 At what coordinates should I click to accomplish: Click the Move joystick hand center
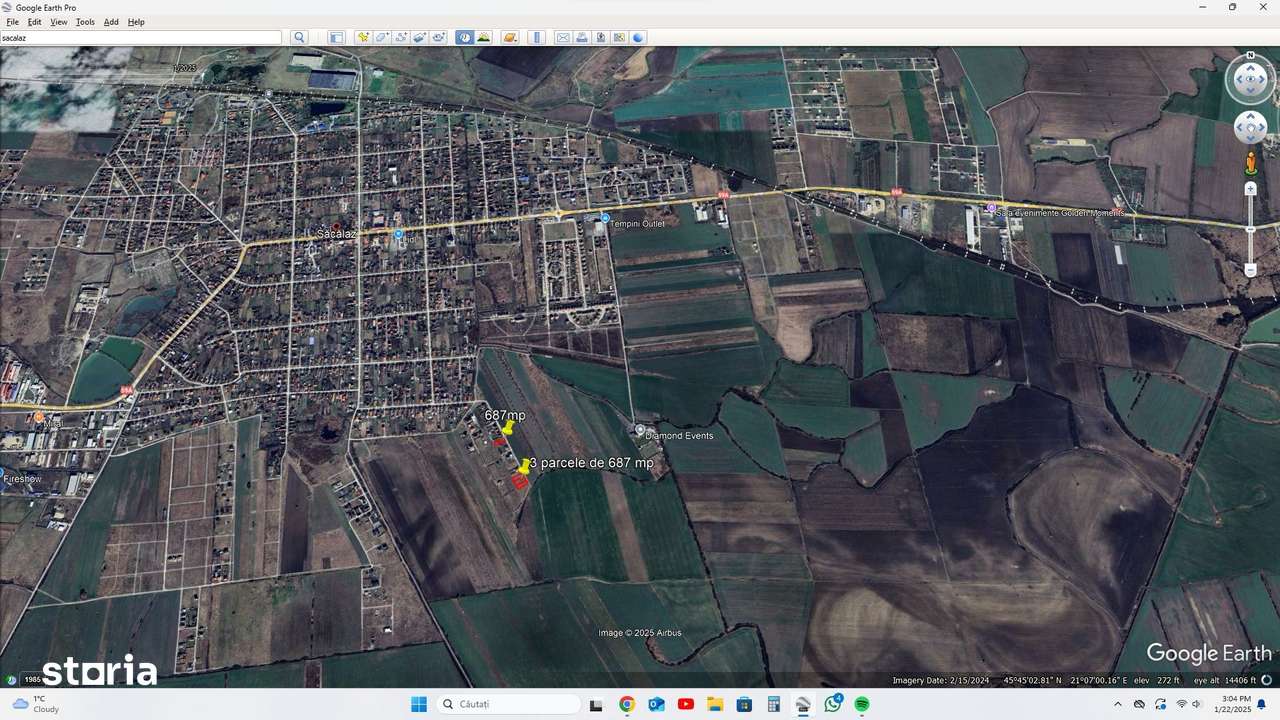[1251, 127]
